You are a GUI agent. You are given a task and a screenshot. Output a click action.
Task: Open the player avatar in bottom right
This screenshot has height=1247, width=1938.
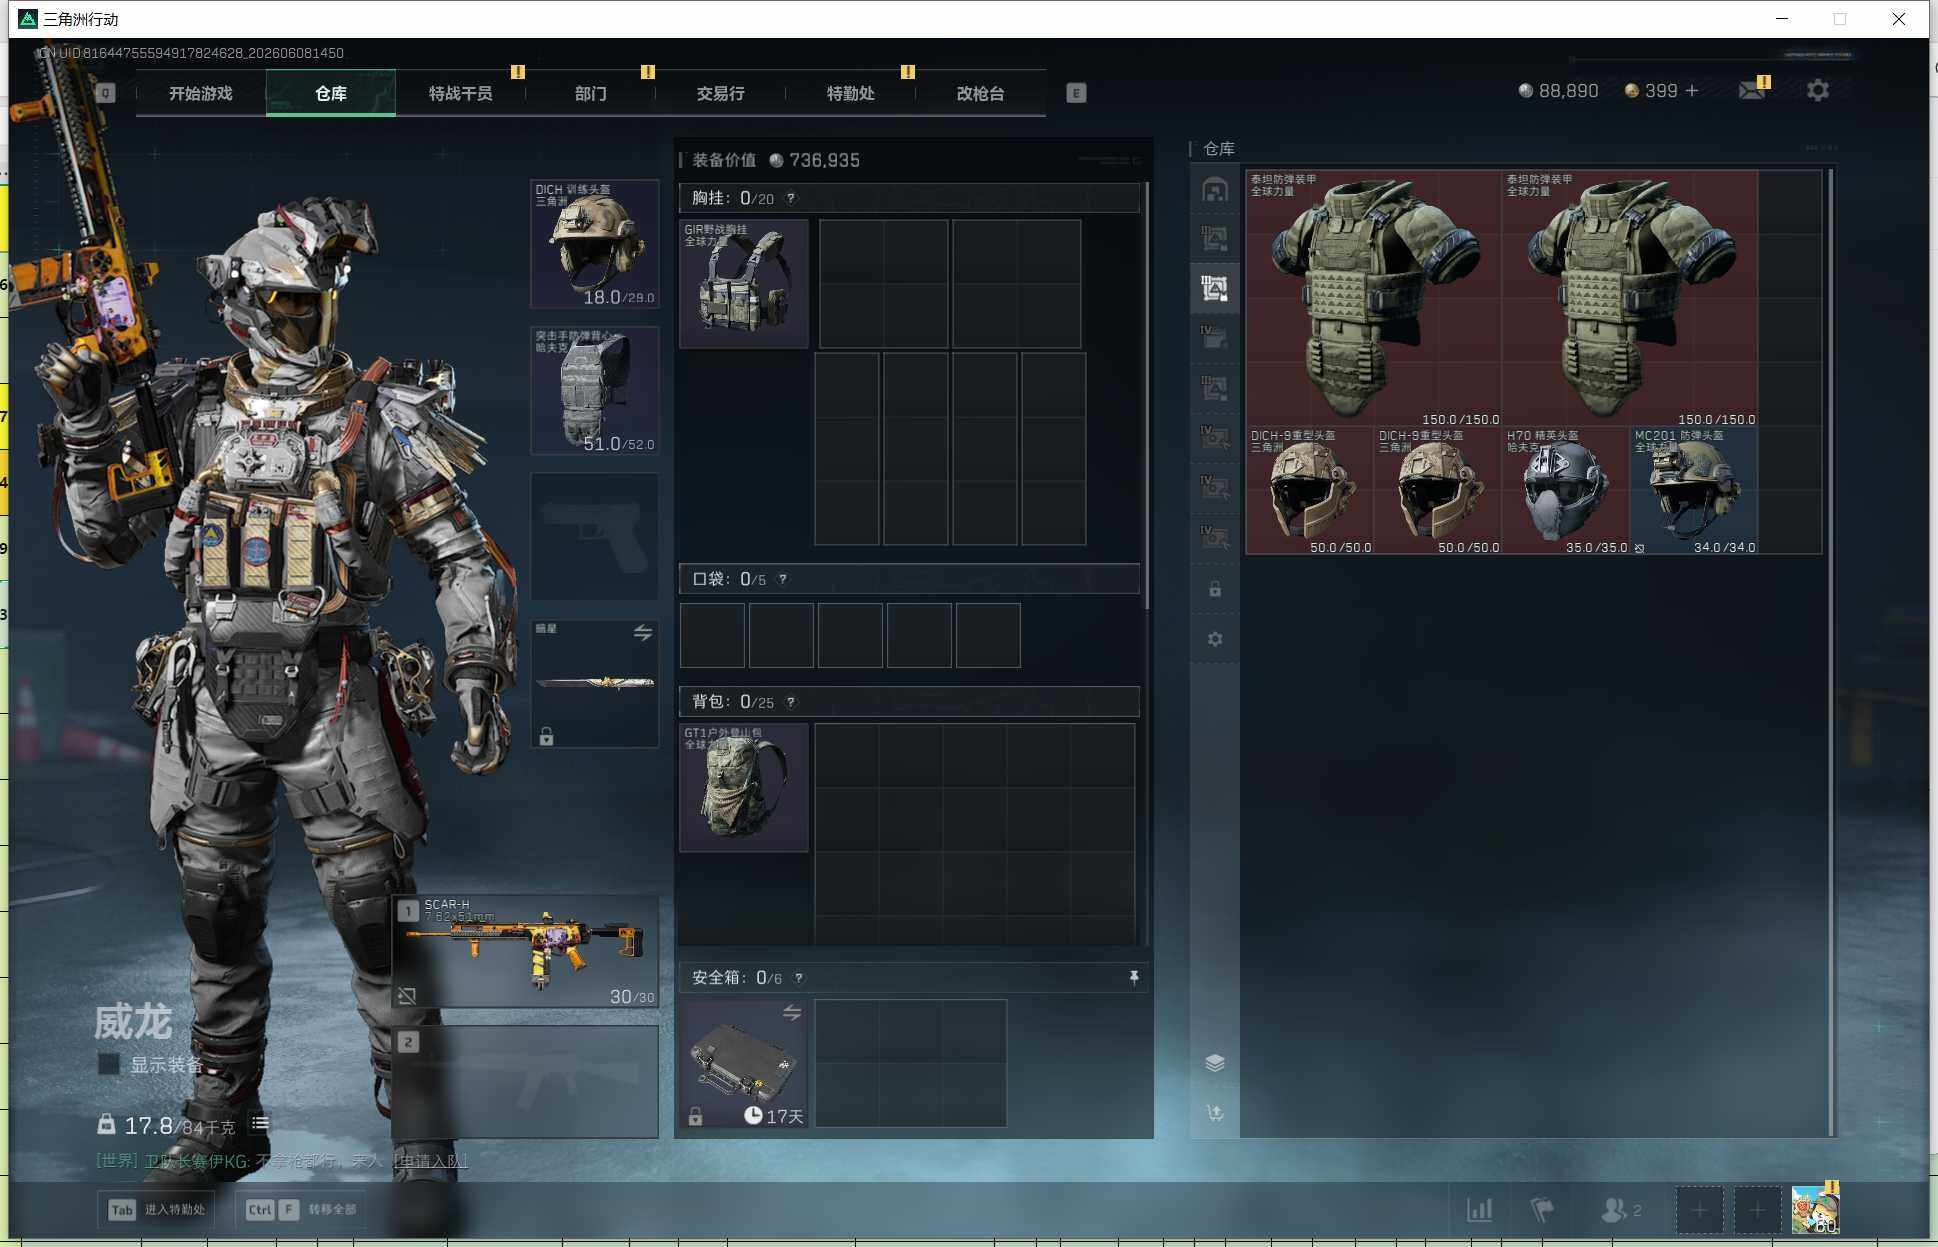[x=1815, y=1210]
